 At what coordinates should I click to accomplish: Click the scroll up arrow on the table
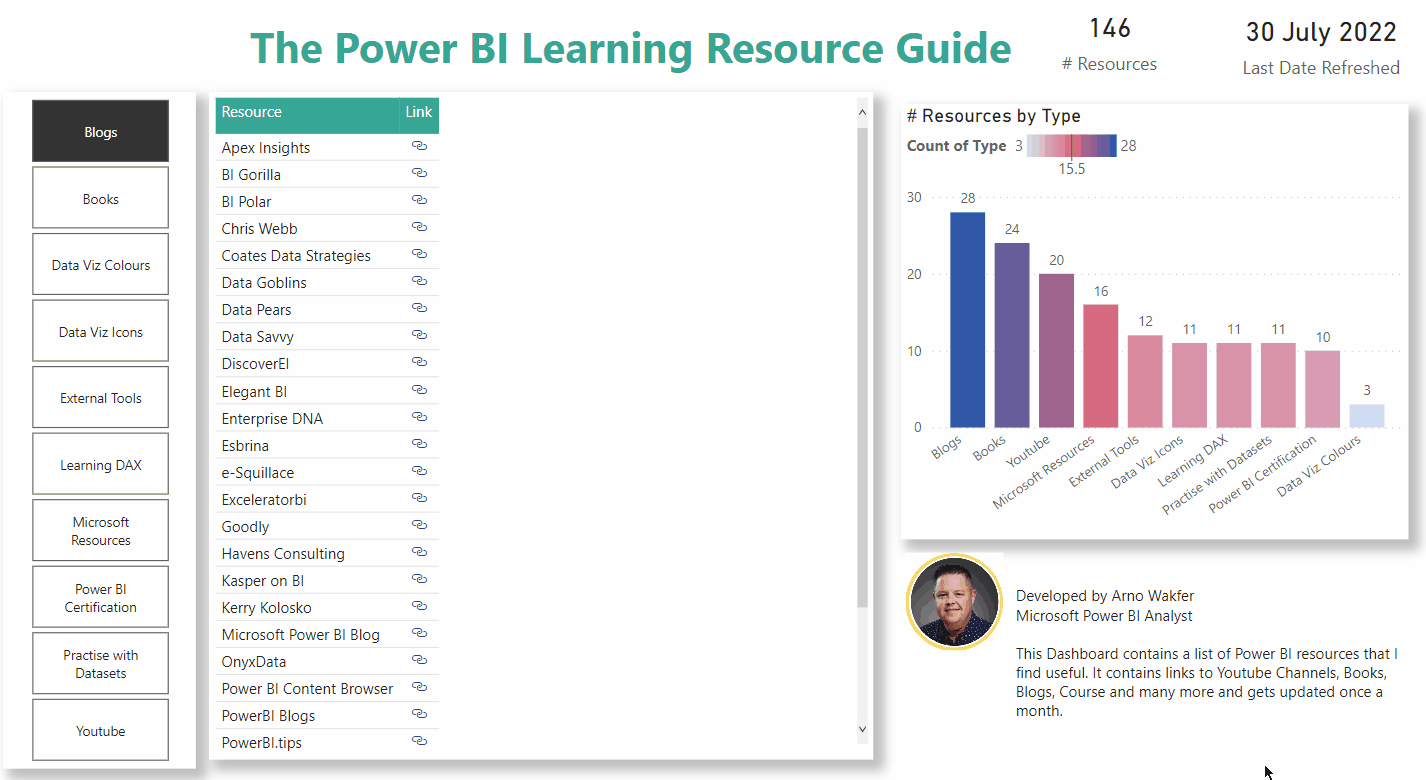tap(863, 104)
